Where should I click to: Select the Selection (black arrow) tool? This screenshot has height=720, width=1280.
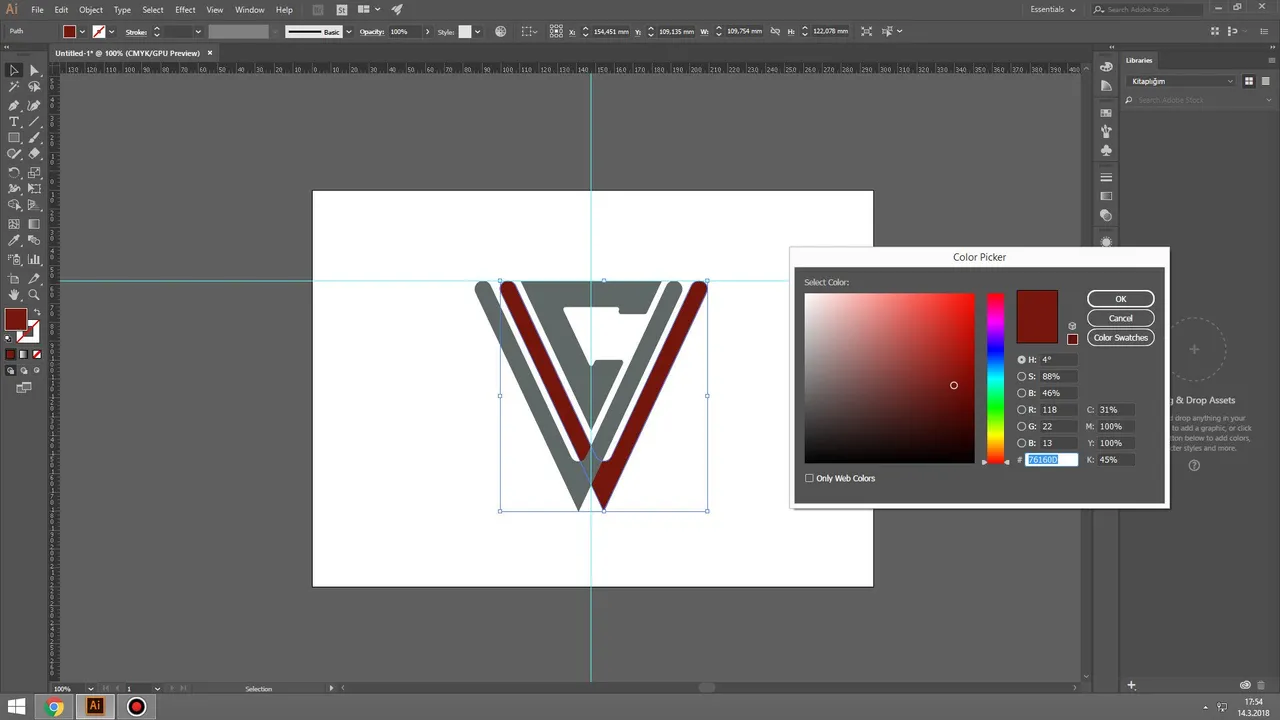click(x=14, y=70)
